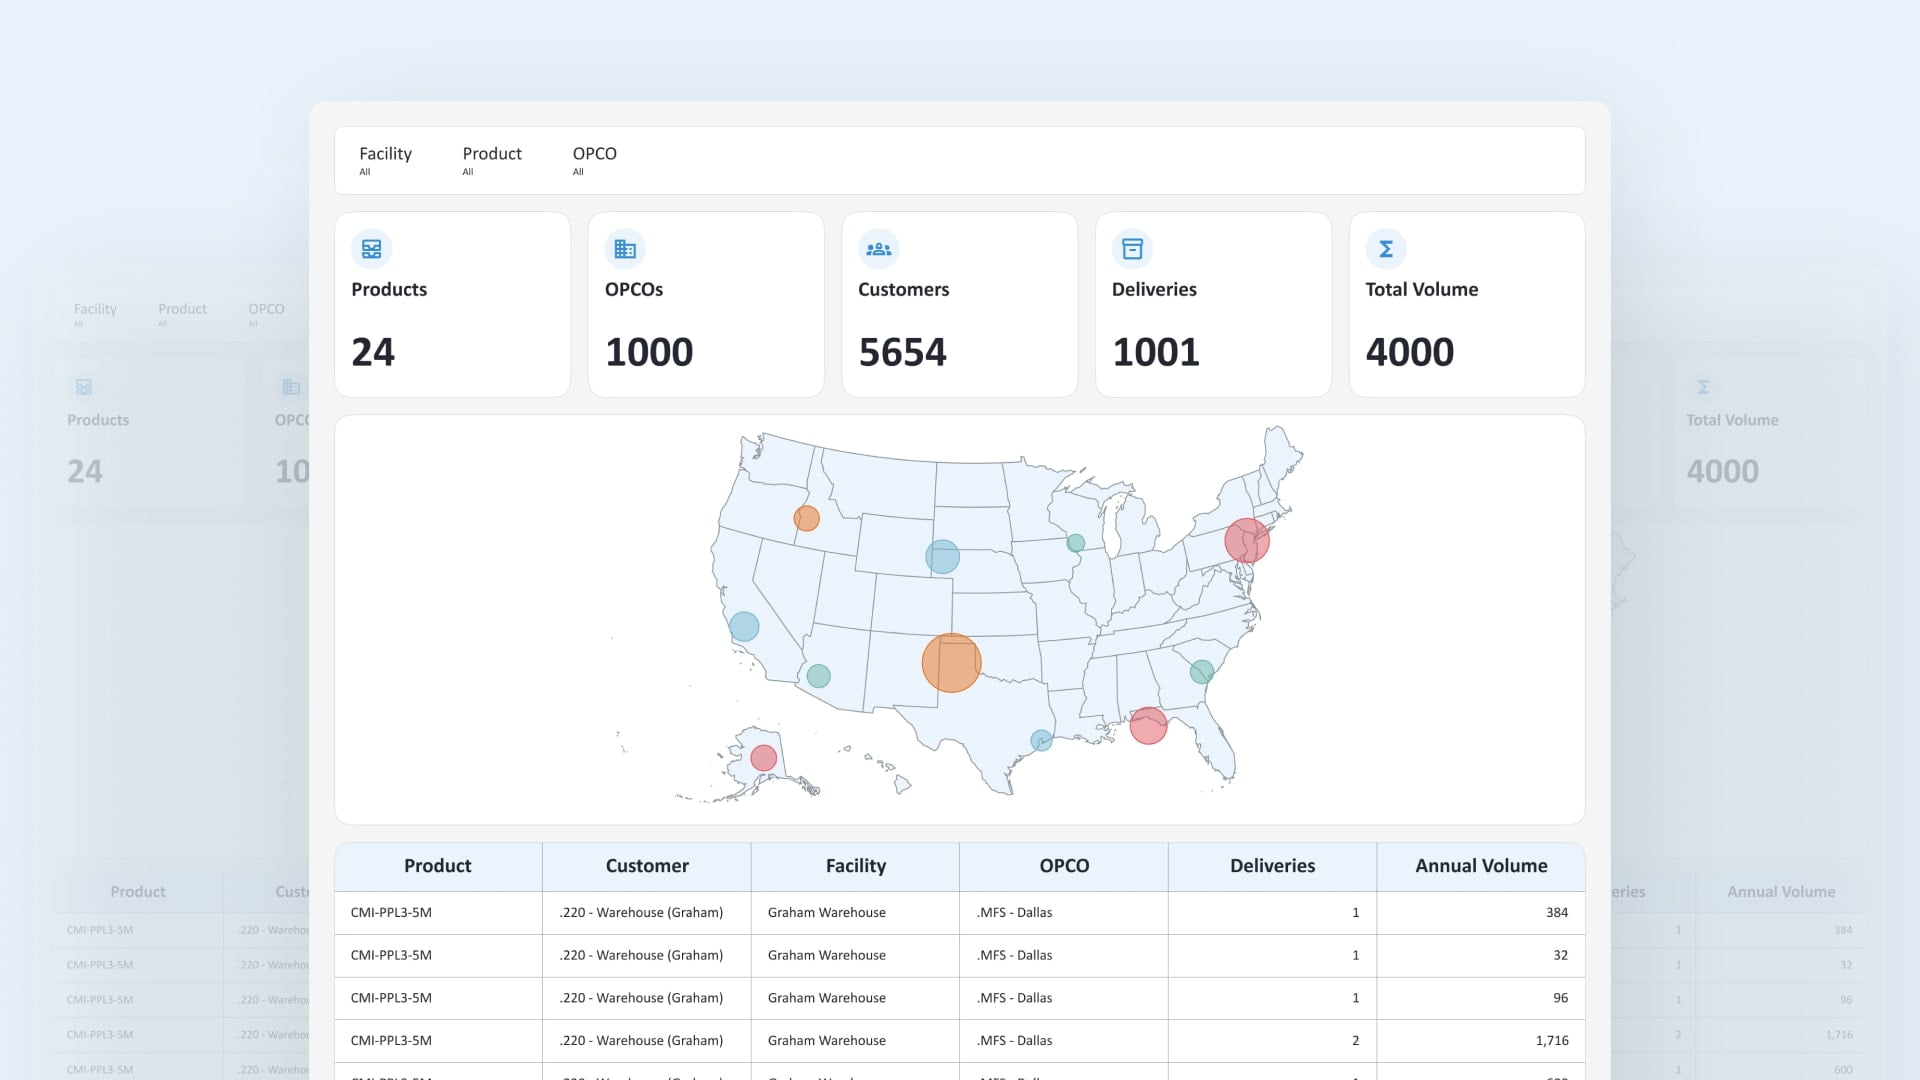The height and width of the screenshot is (1080, 1920).
Task: Open OPCO filter in faded background dashboard
Action: tap(266, 314)
